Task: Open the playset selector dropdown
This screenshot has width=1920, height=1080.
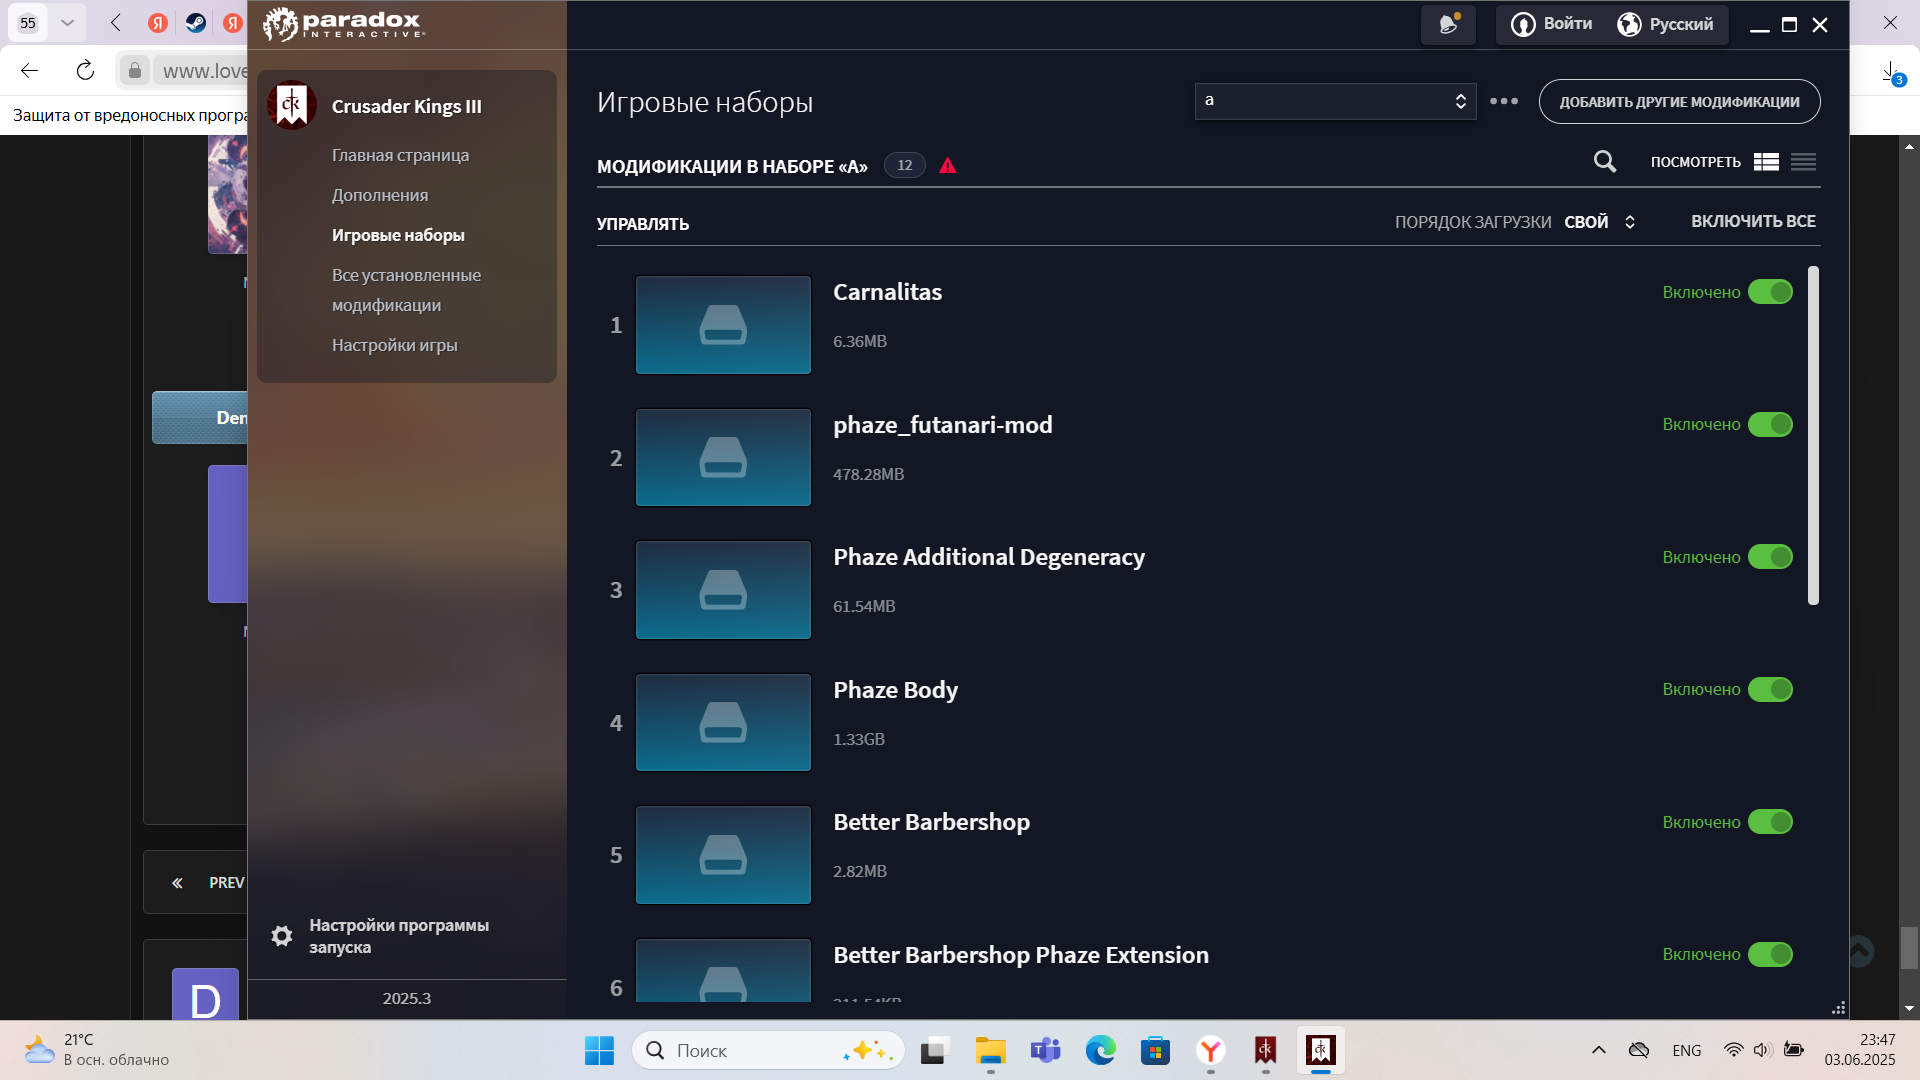Action: pos(1335,100)
